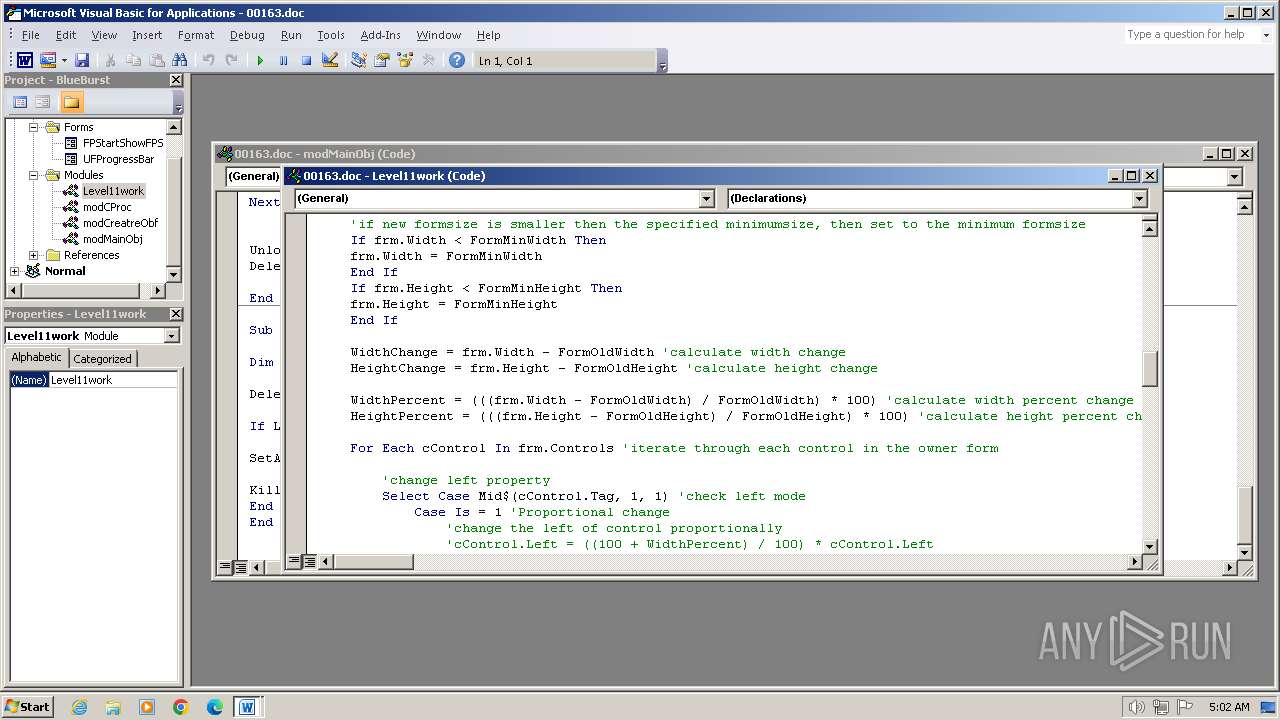Viewport: 1280px width, 720px height.
Task: Click Level11work code scroll up arrow
Action: pyautogui.click(x=1150, y=228)
